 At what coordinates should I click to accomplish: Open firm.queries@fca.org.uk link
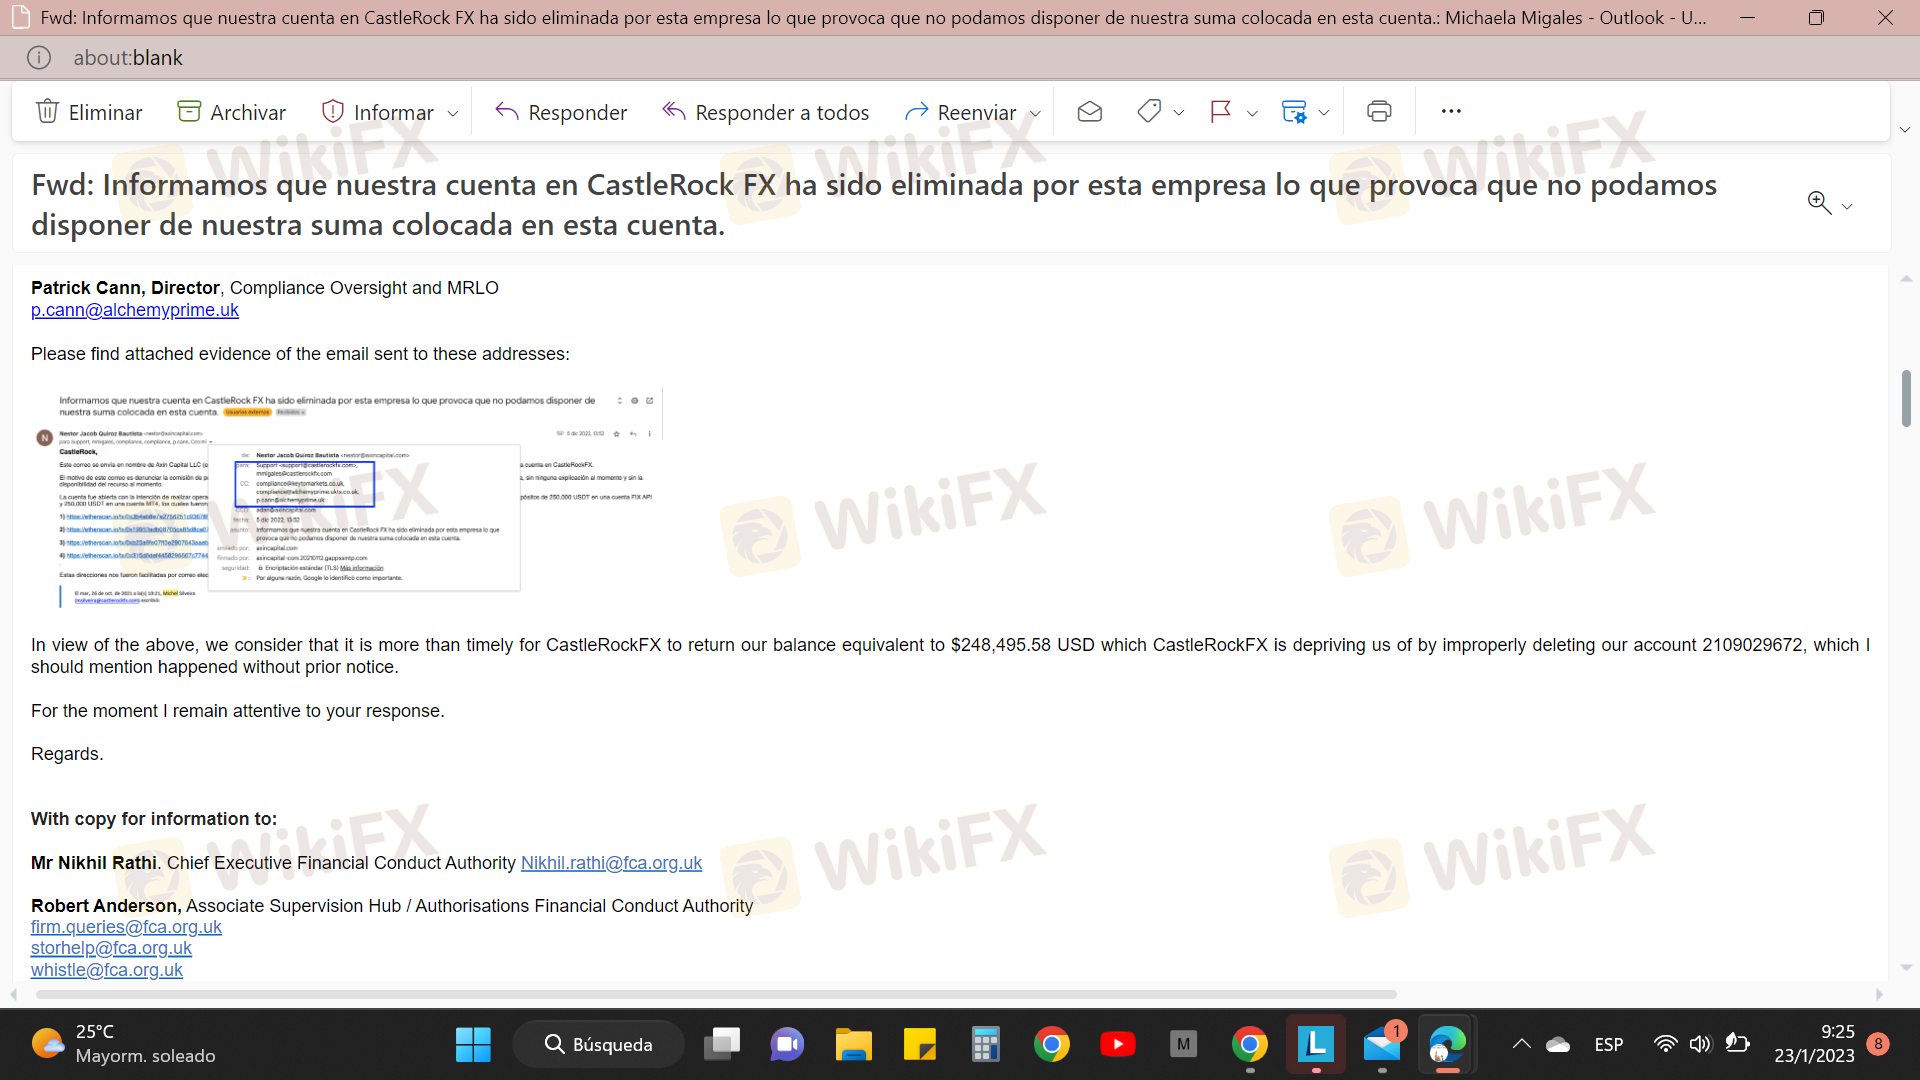(126, 927)
